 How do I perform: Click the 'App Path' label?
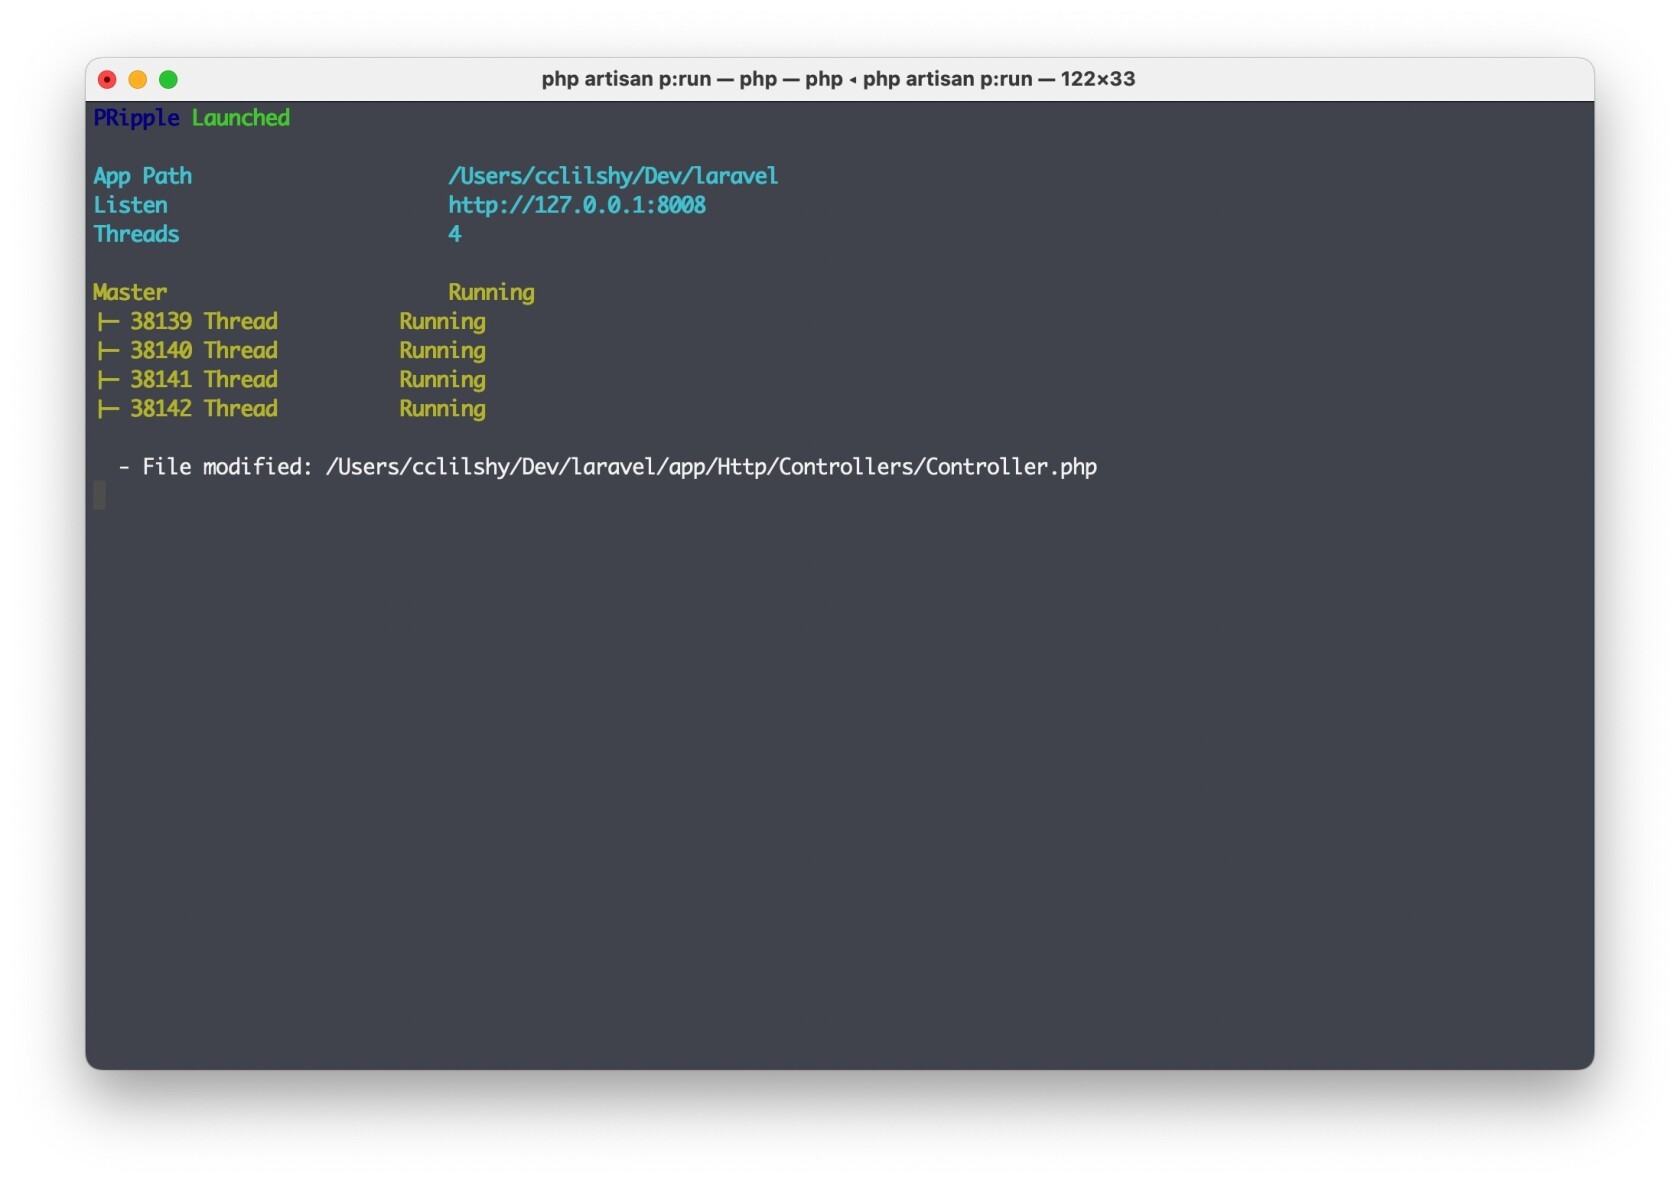(x=142, y=176)
